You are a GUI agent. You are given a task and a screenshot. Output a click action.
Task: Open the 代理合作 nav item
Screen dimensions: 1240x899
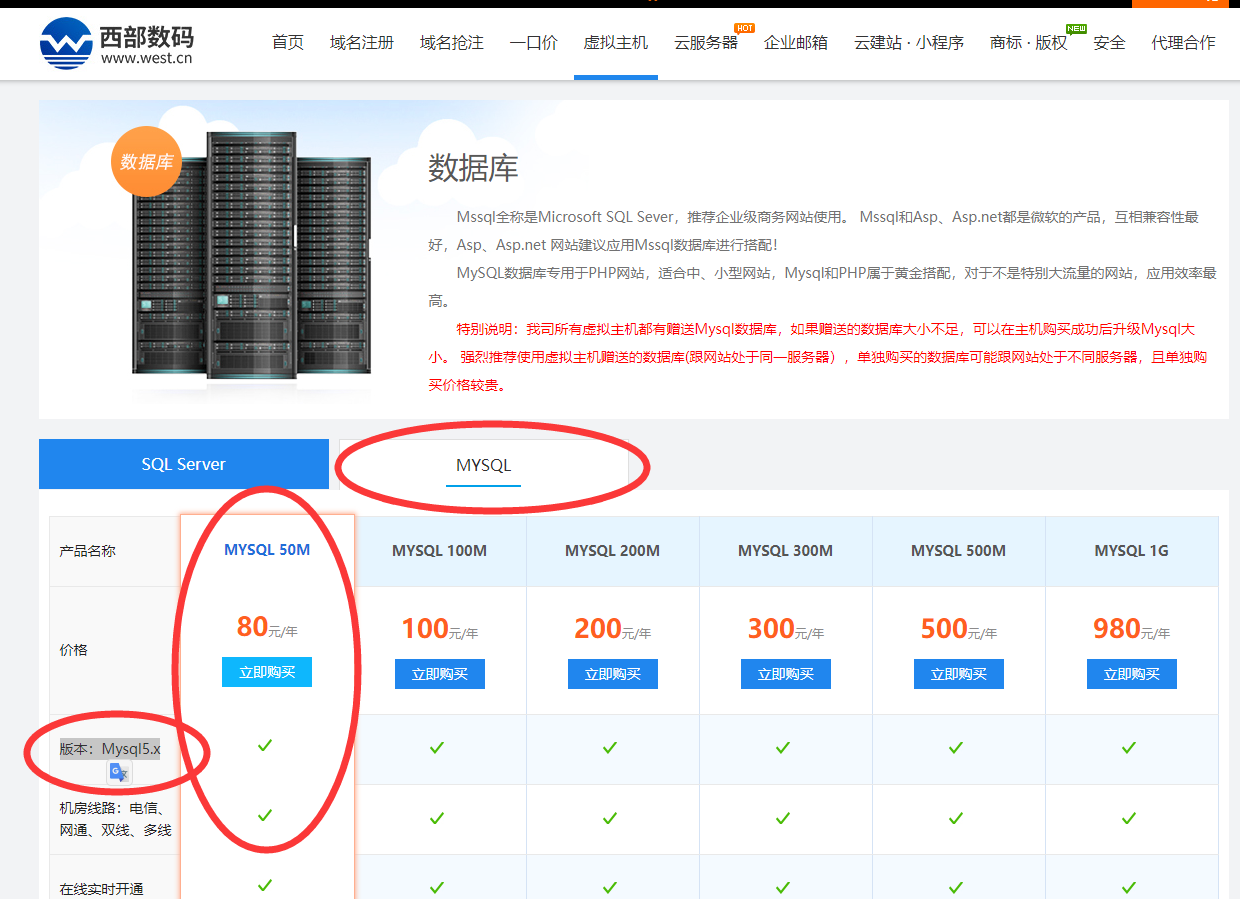1184,42
